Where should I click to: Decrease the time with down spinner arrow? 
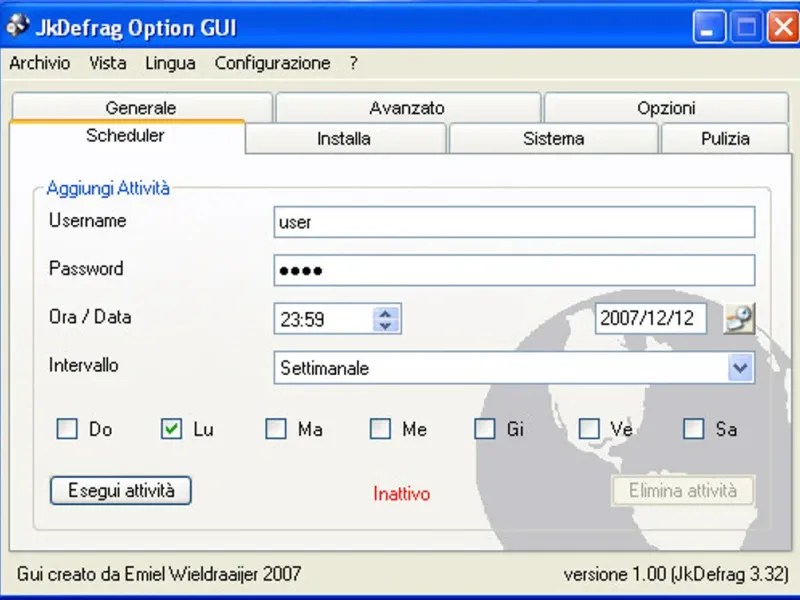tap(386, 326)
